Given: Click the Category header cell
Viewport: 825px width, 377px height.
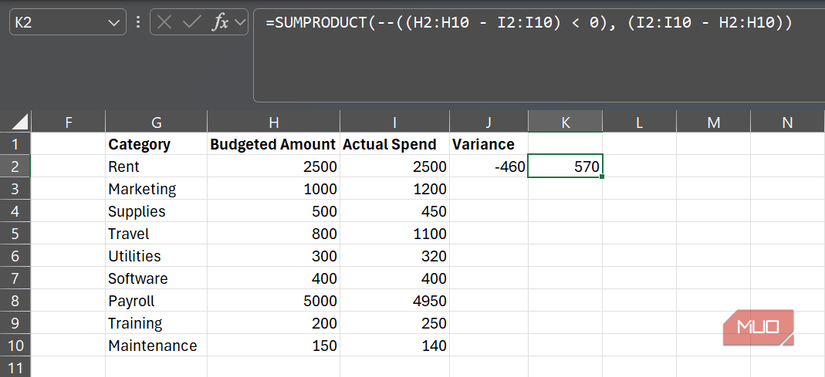Looking at the screenshot, I should pos(156,144).
